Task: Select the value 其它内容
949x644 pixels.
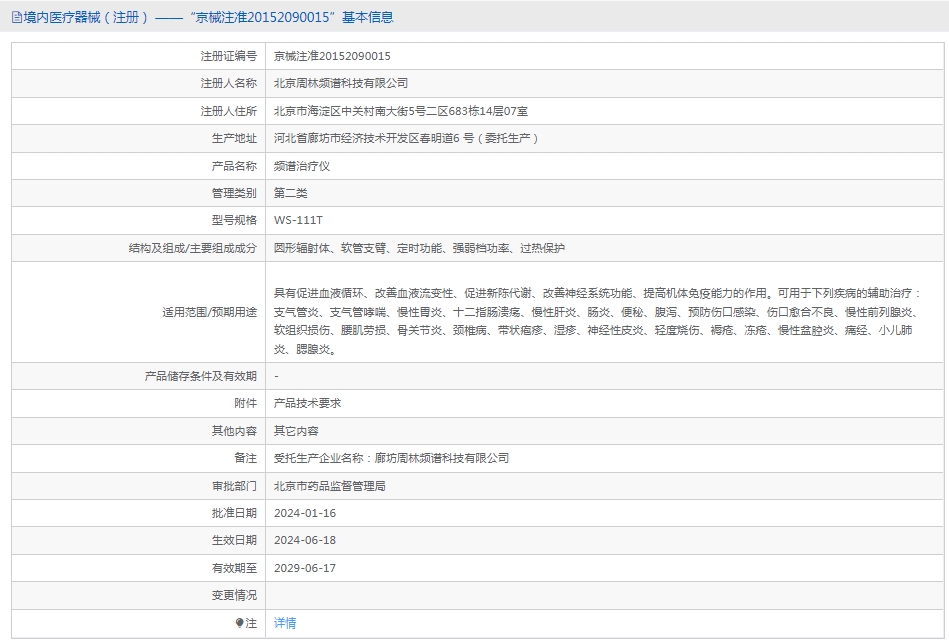Action: coord(296,431)
